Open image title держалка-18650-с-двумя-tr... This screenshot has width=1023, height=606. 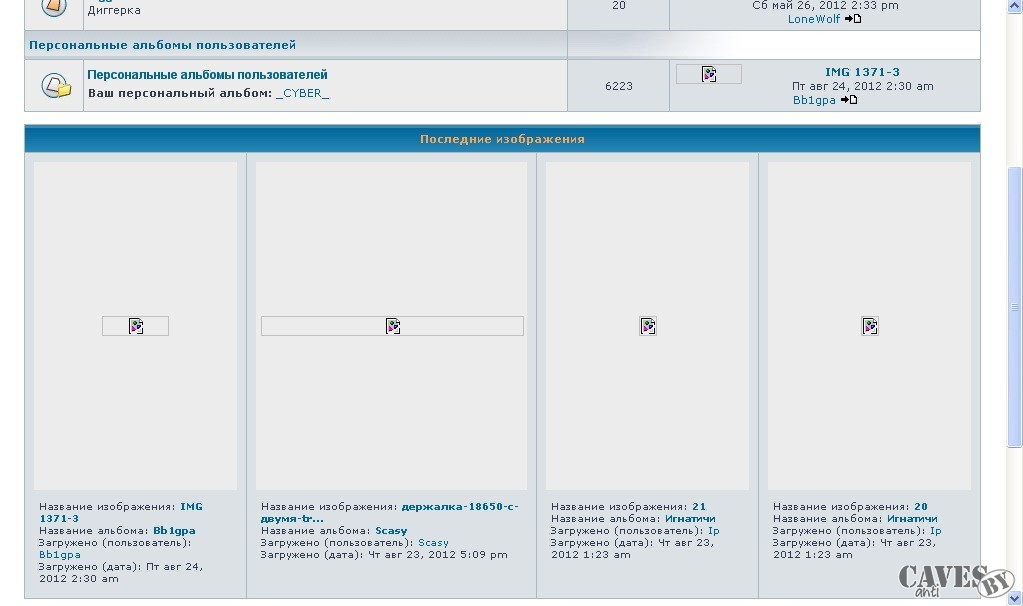(x=389, y=513)
